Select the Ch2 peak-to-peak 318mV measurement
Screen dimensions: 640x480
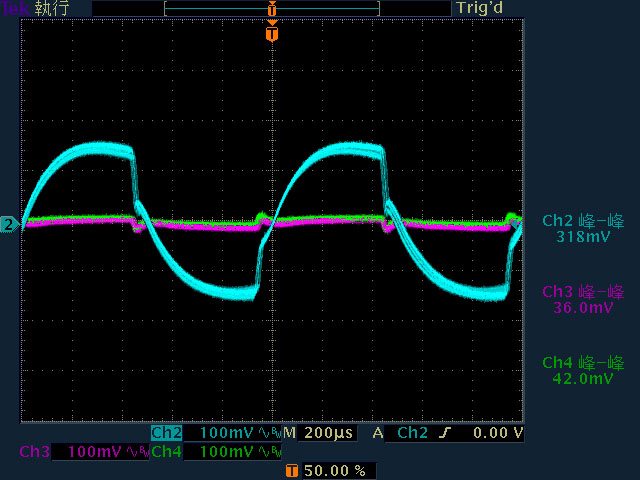click(x=583, y=229)
